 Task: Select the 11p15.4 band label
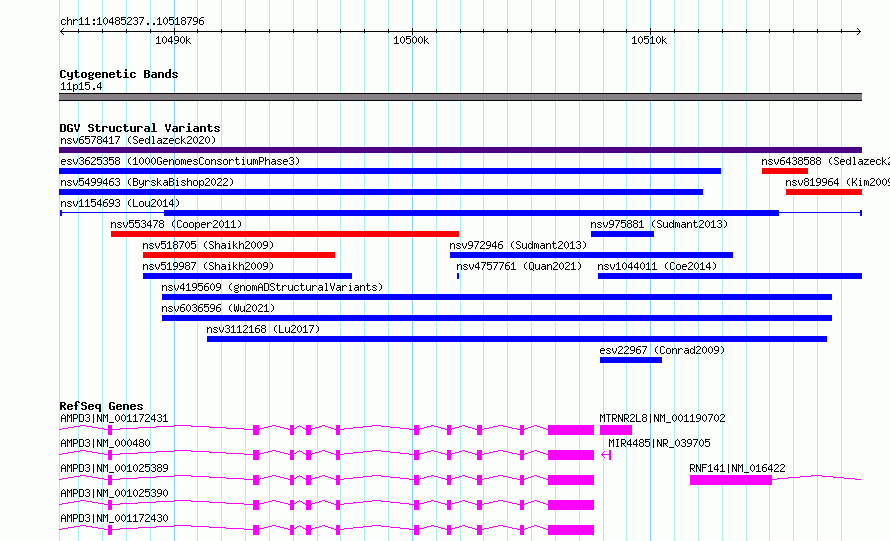click(81, 87)
